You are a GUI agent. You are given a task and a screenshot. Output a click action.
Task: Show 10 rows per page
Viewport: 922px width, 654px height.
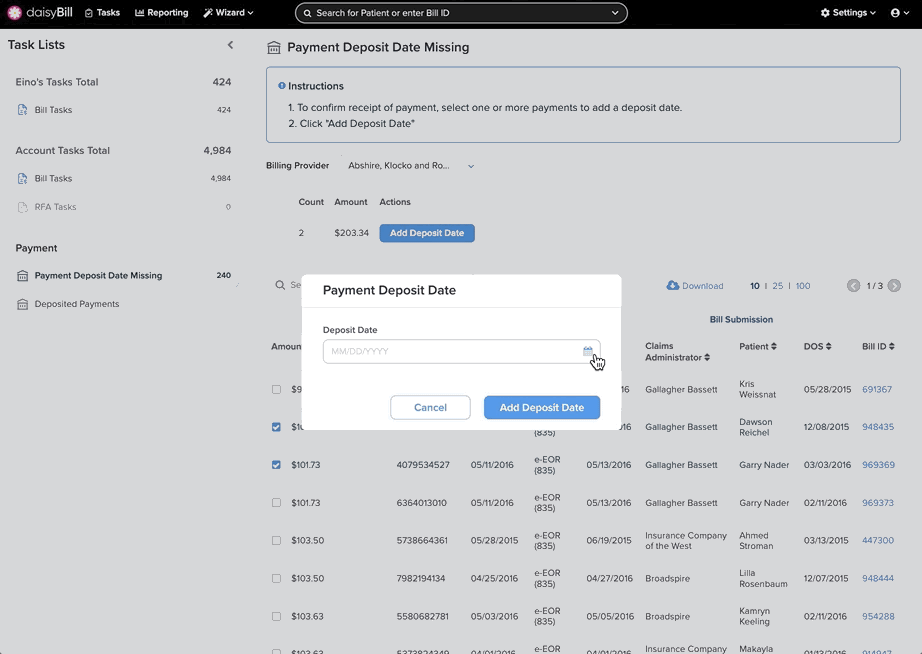(754, 286)
